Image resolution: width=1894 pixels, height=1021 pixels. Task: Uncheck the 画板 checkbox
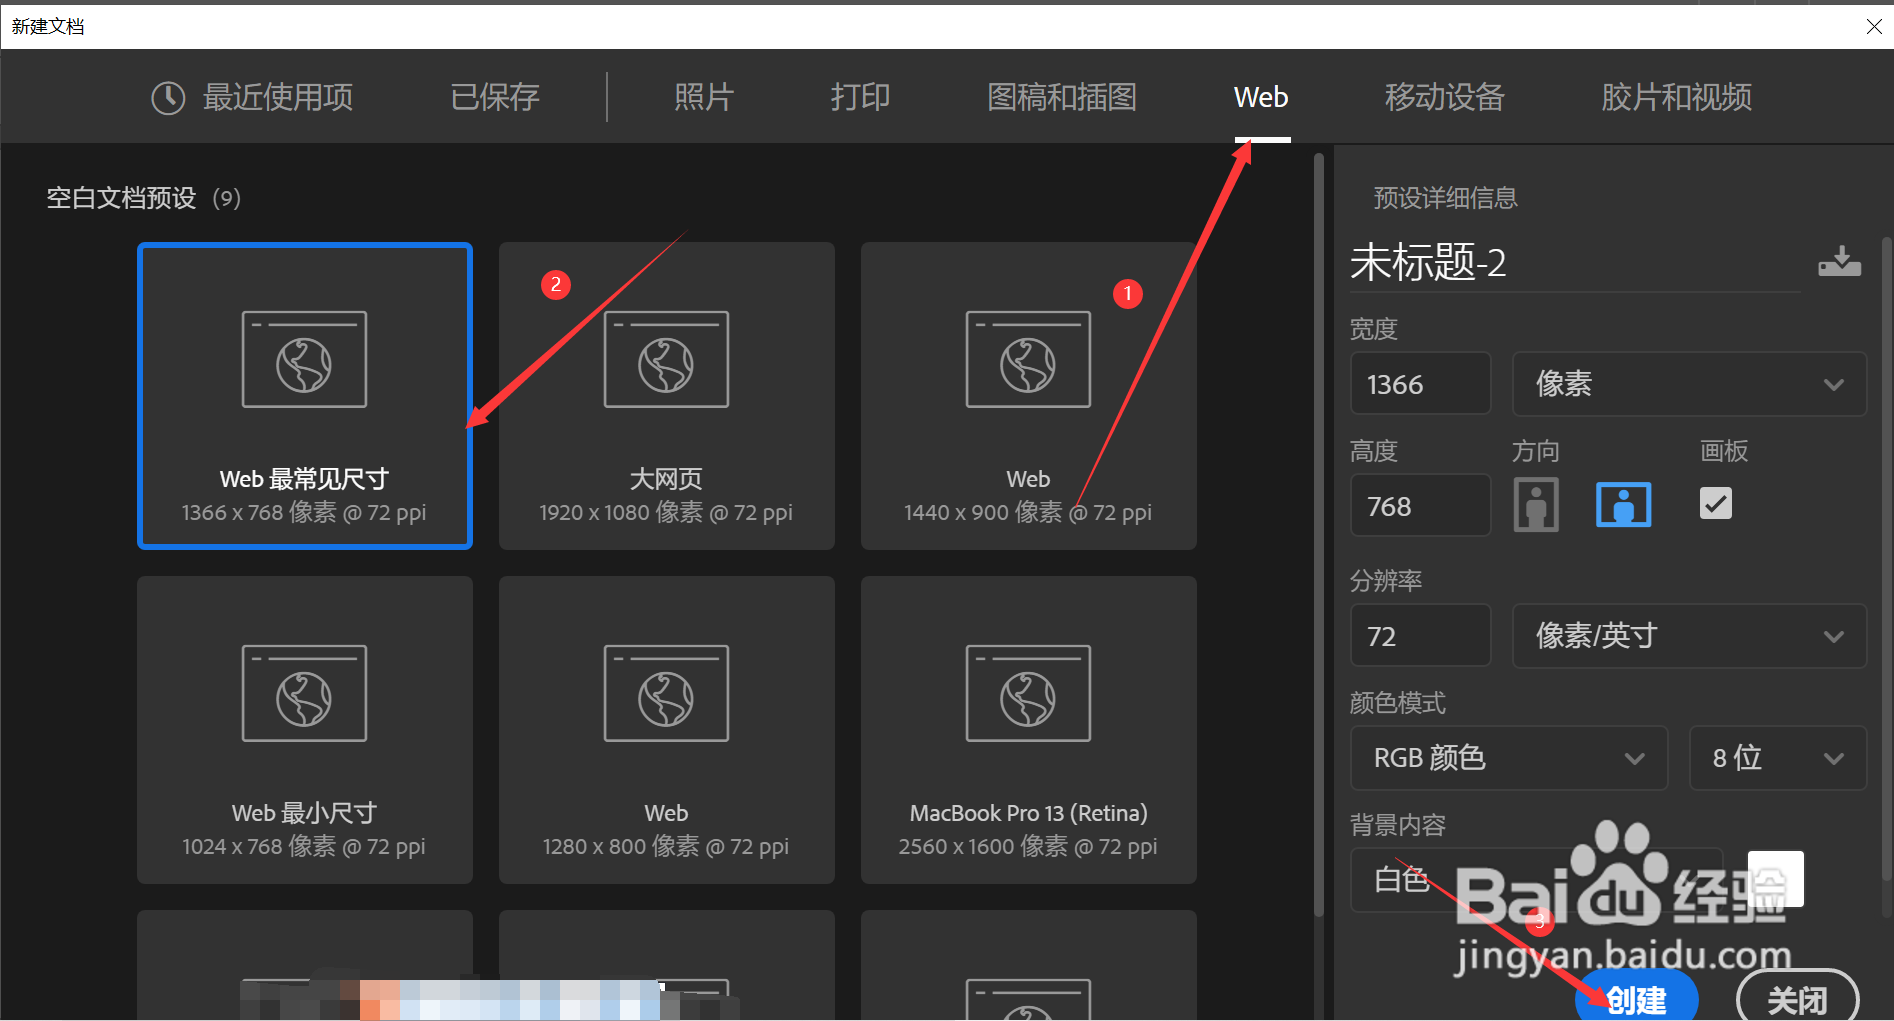[1715, 503]
